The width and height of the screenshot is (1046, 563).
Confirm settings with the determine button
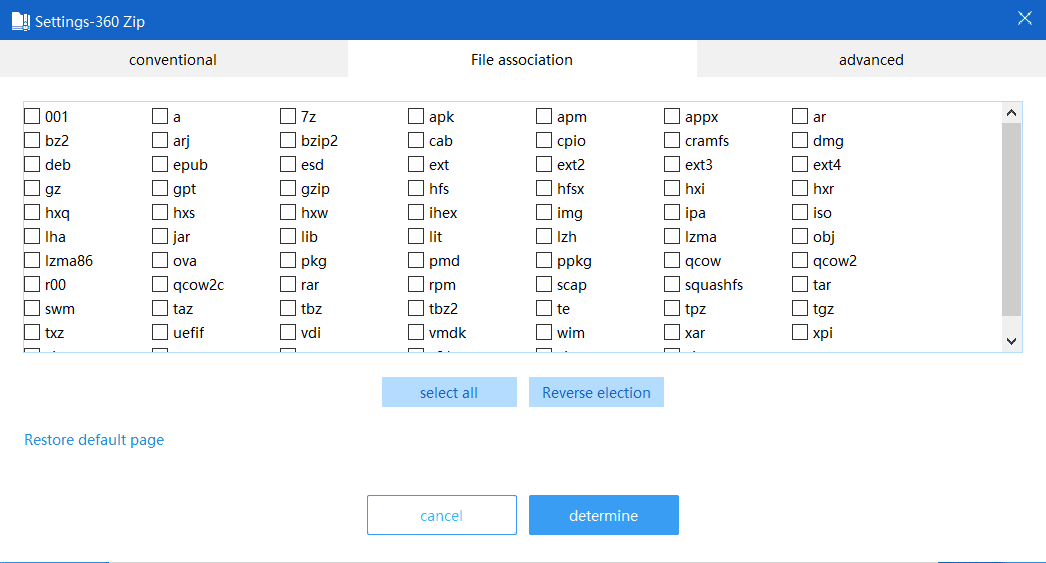[603, 516]
